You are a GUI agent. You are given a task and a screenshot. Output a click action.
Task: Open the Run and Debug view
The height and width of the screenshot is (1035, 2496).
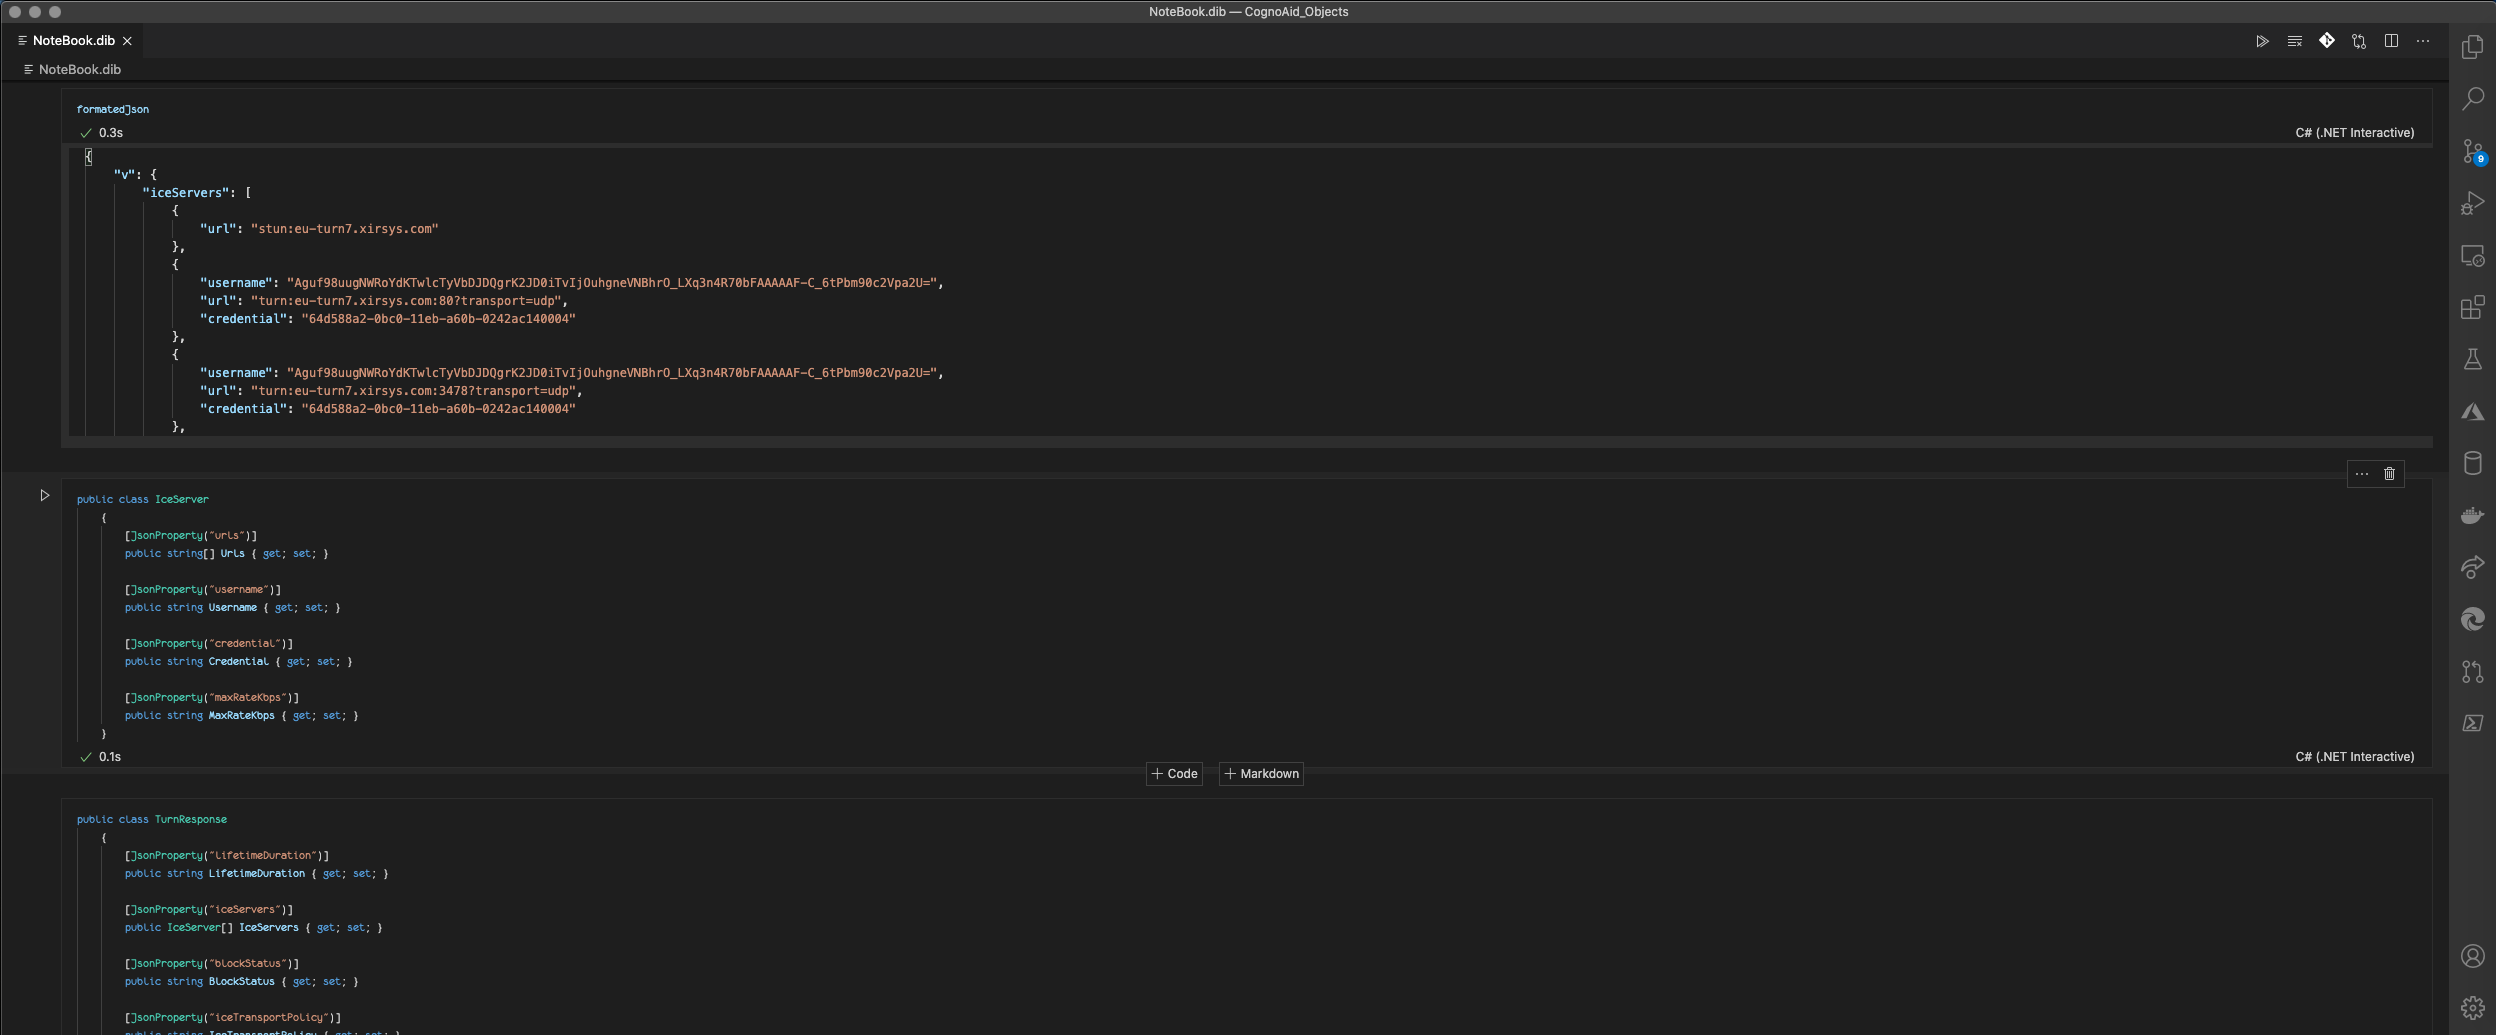[2471, 203]
